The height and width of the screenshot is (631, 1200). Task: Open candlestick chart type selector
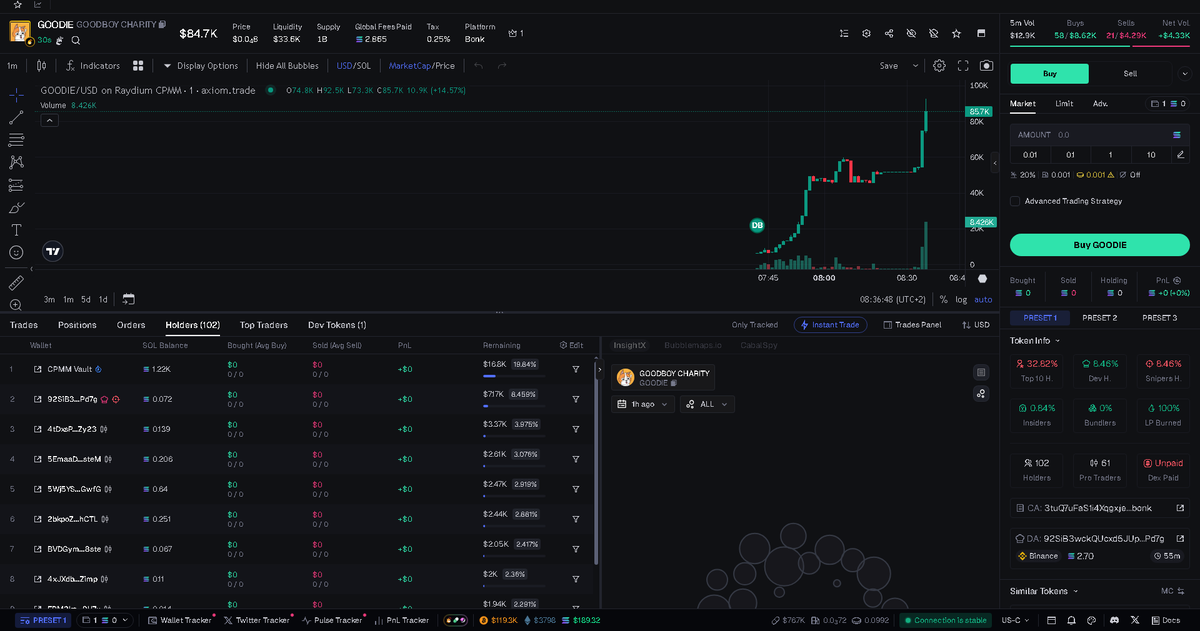(x=41, y=66)
